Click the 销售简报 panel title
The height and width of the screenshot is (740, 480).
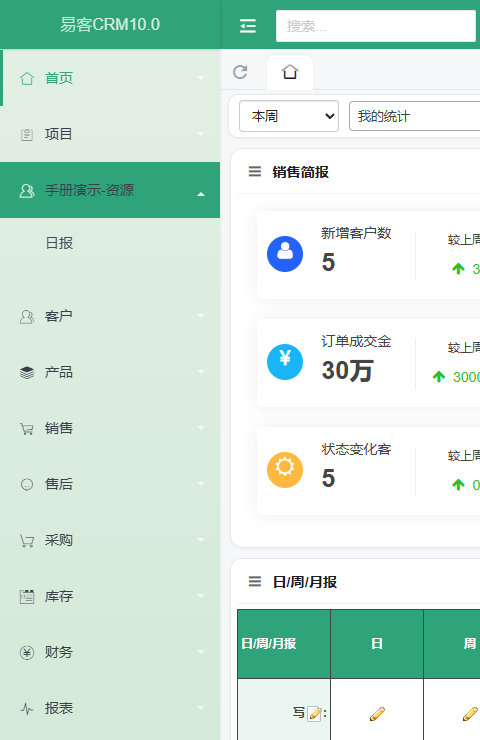pos(301,172)
